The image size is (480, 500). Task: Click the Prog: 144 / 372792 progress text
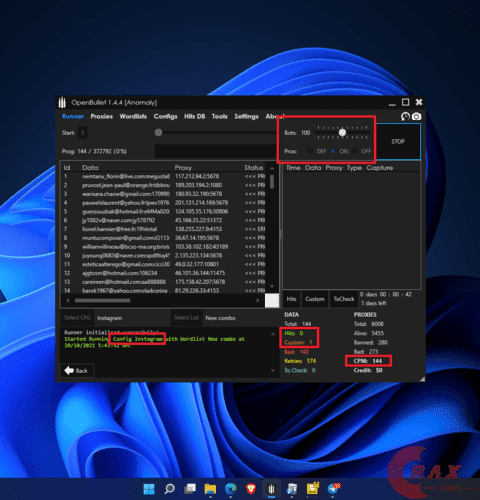pyautogui.click(x=94, y=151)
